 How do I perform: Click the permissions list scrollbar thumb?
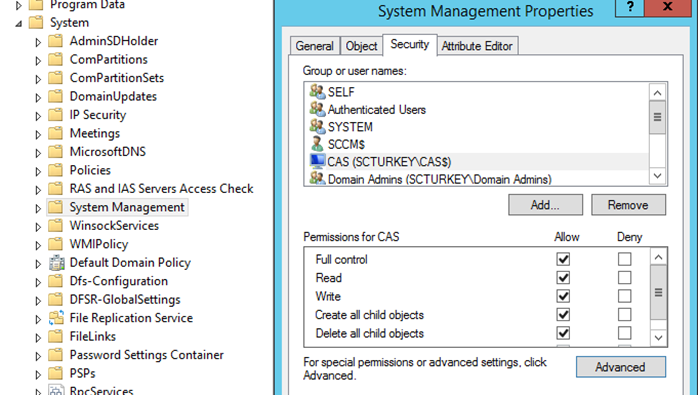(x=658, y=293)
